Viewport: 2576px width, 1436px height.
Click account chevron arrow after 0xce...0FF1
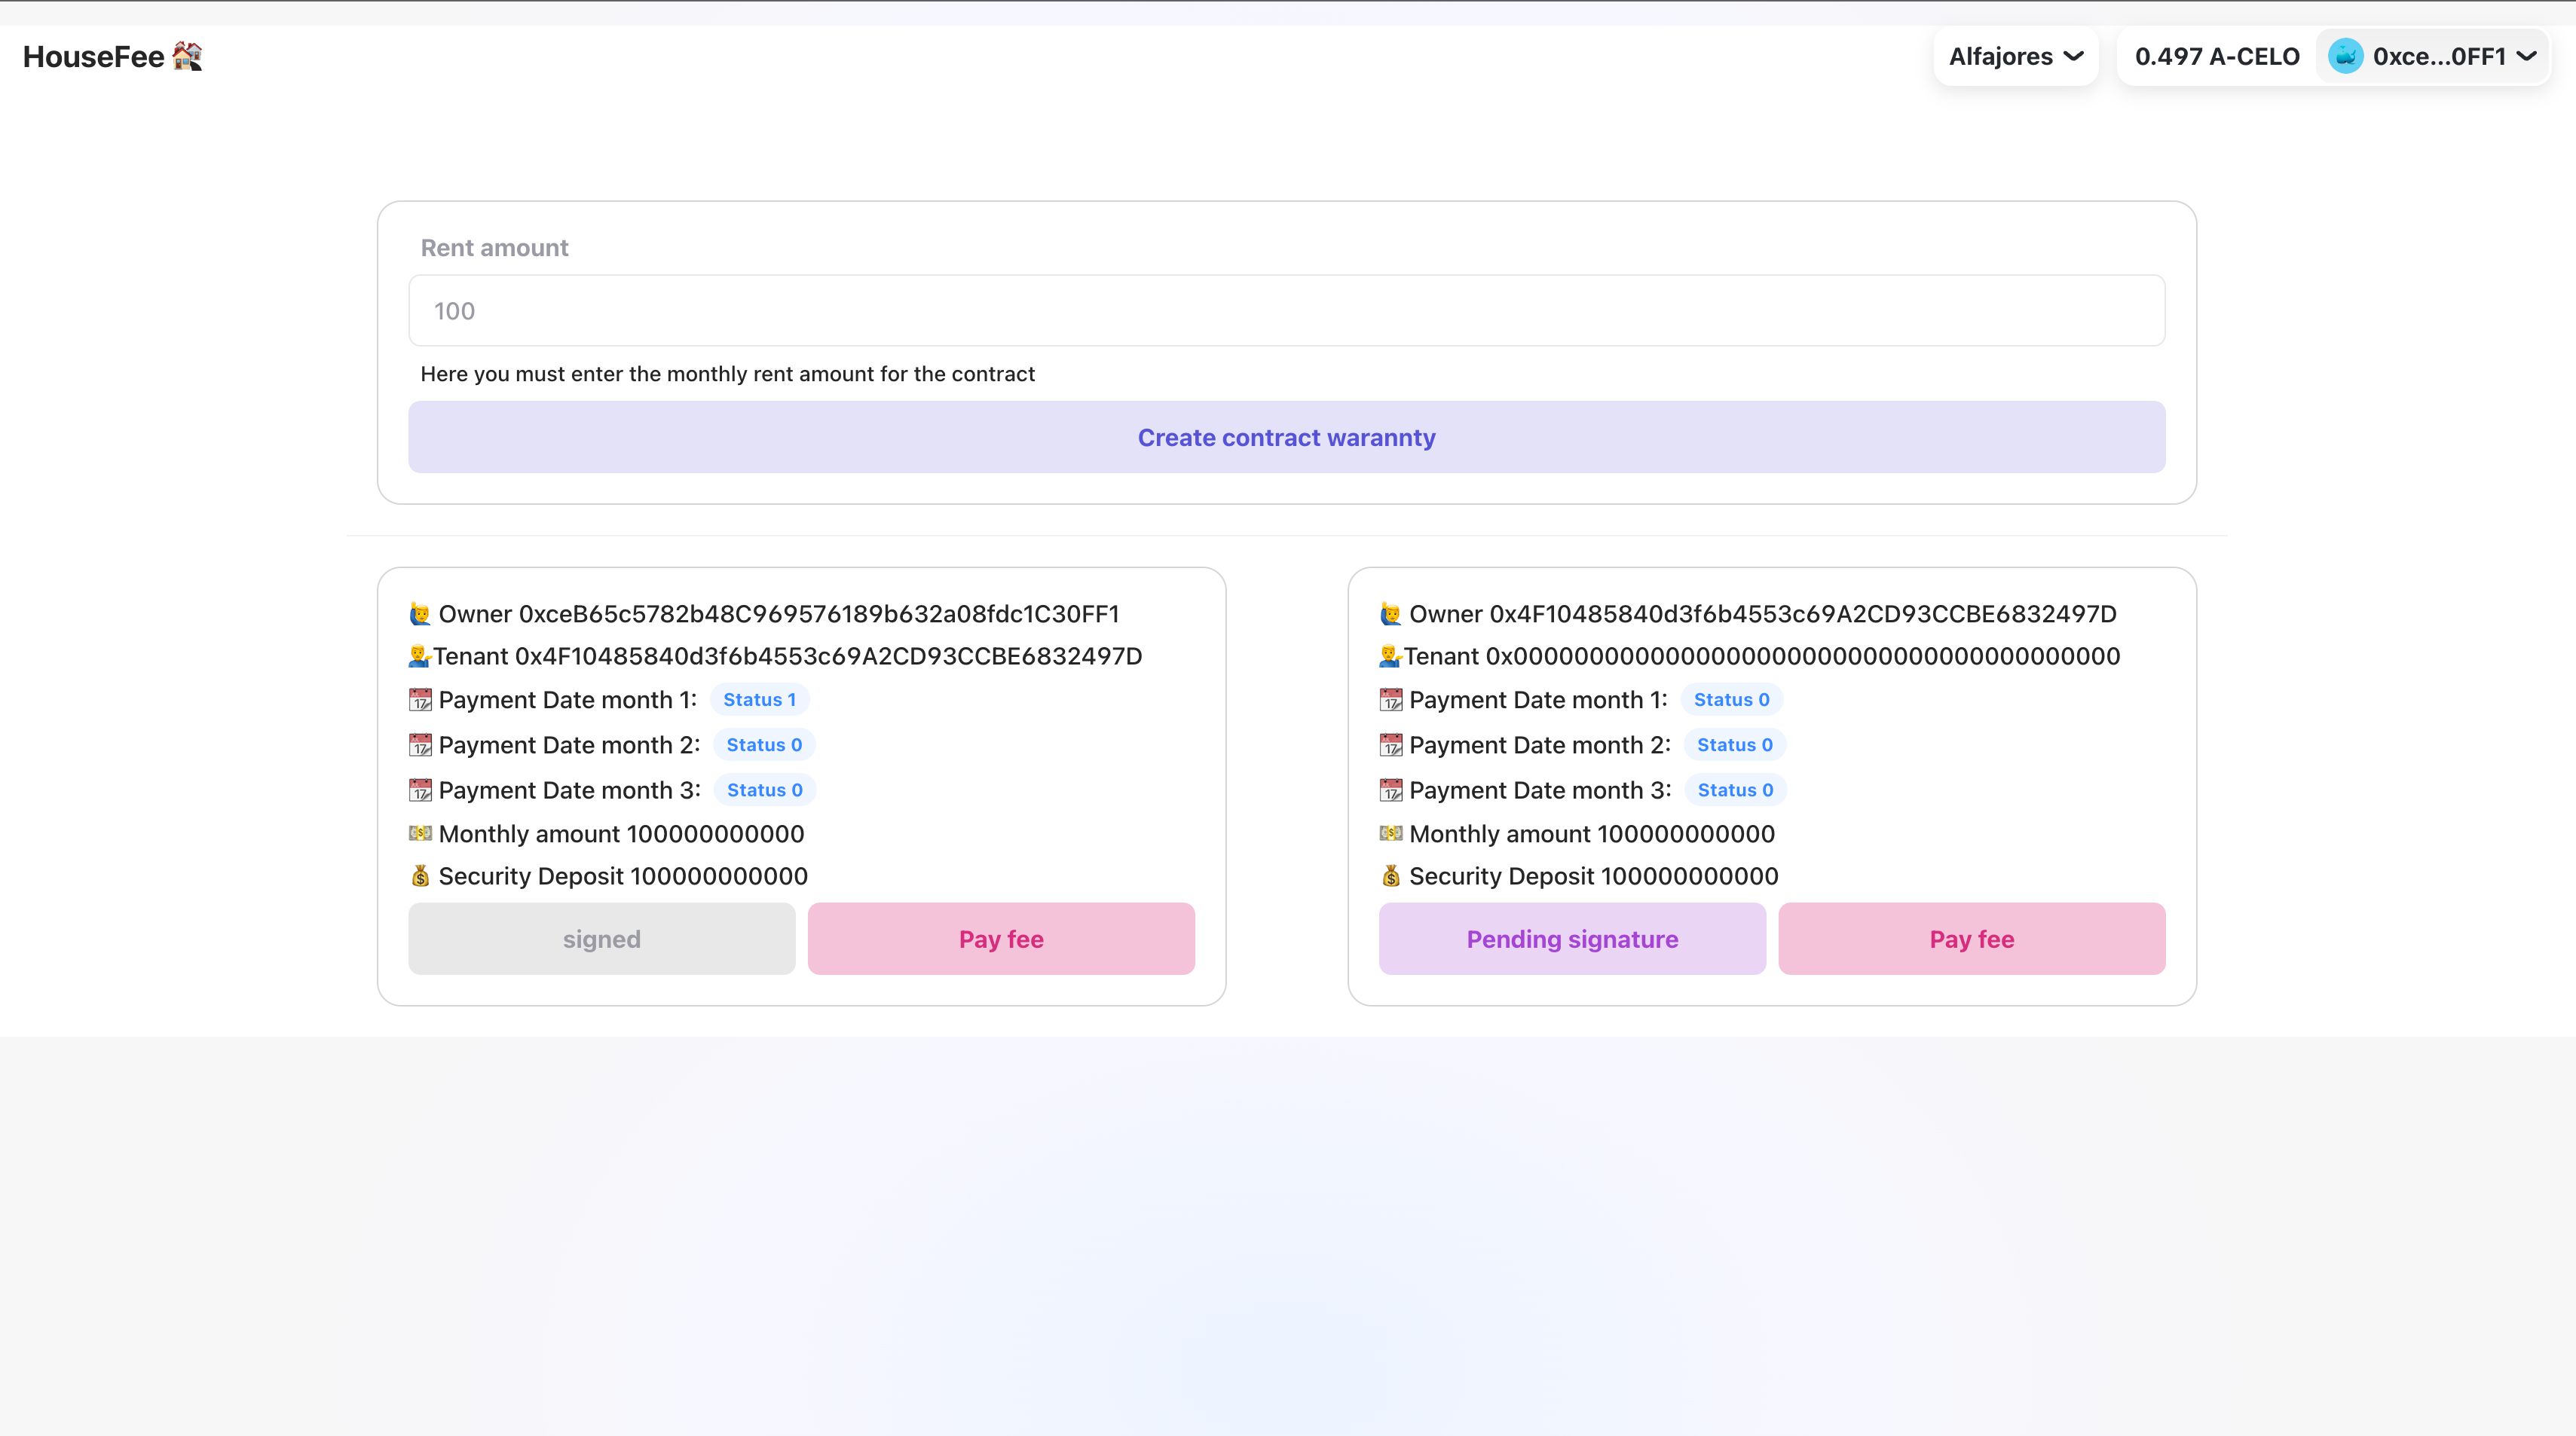[2526, 56]
